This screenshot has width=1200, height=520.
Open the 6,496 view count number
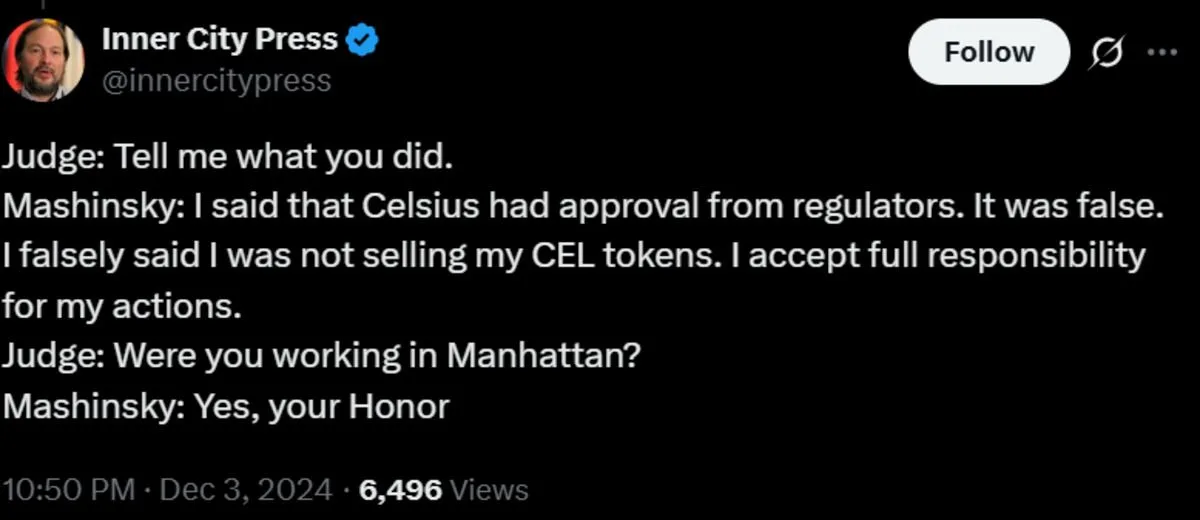[399, 489]
